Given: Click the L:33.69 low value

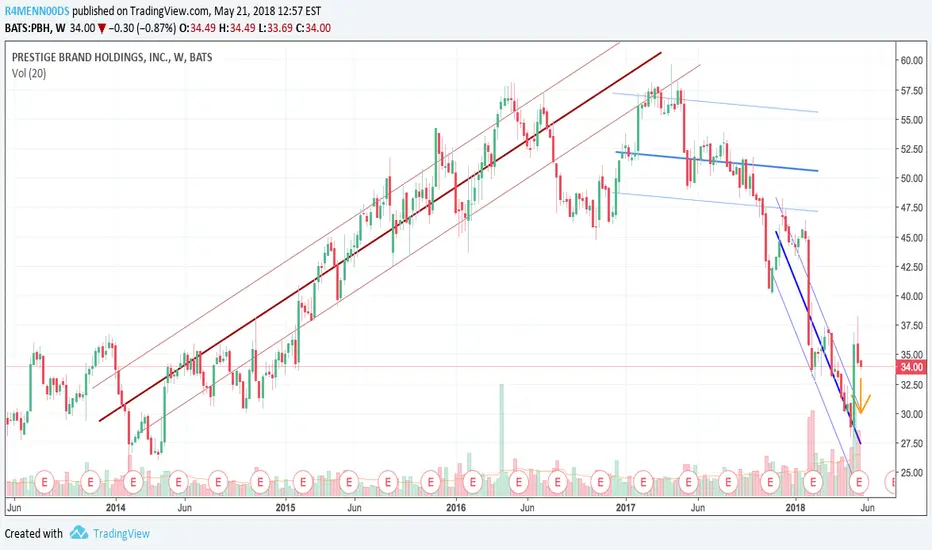Looking at the screenshot, I should pos(275,28).
